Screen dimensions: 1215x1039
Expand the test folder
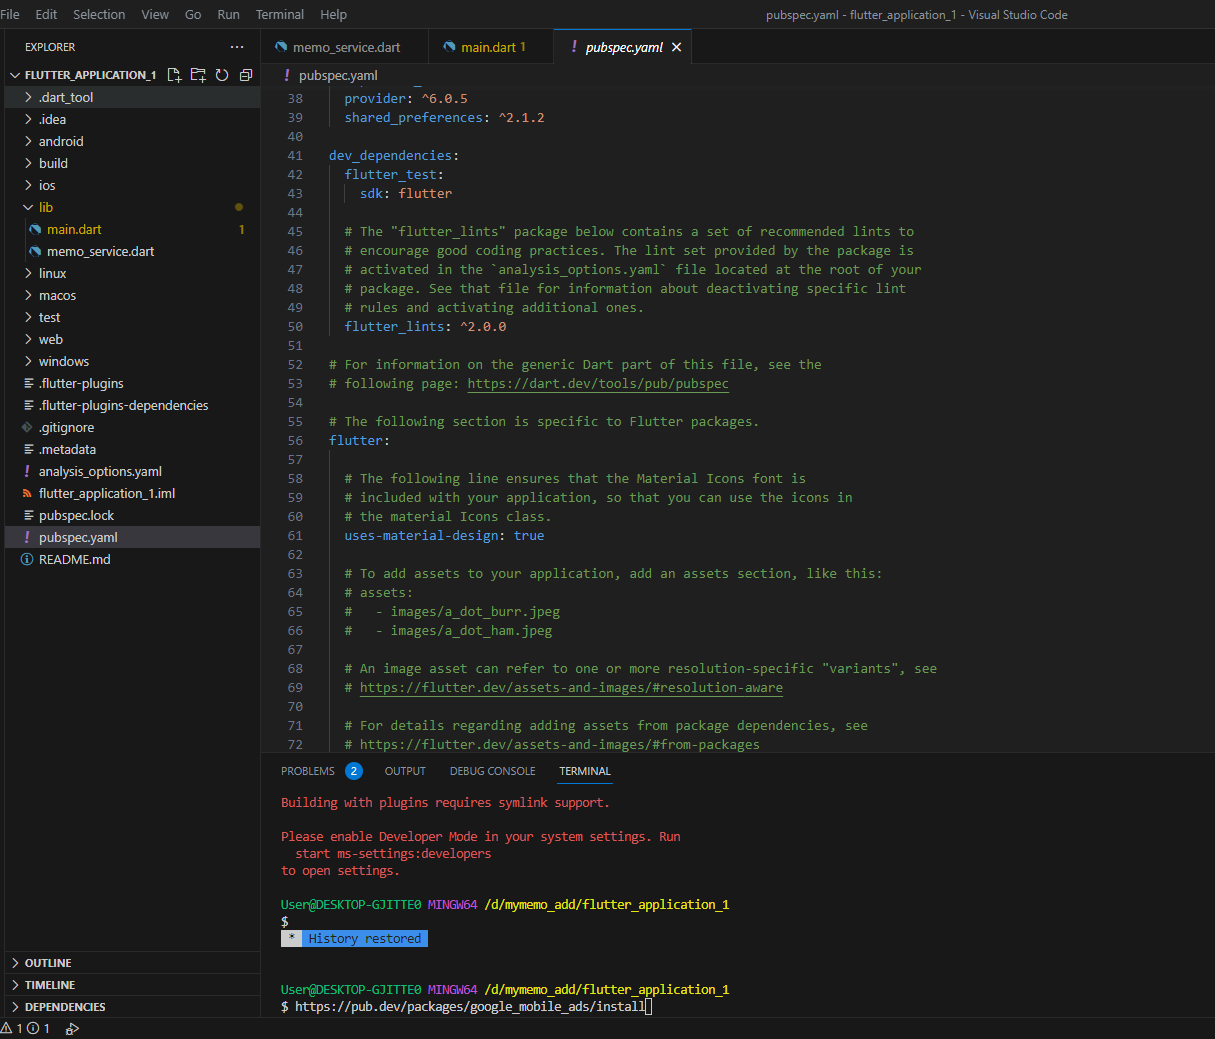click(x=28, y=317)
